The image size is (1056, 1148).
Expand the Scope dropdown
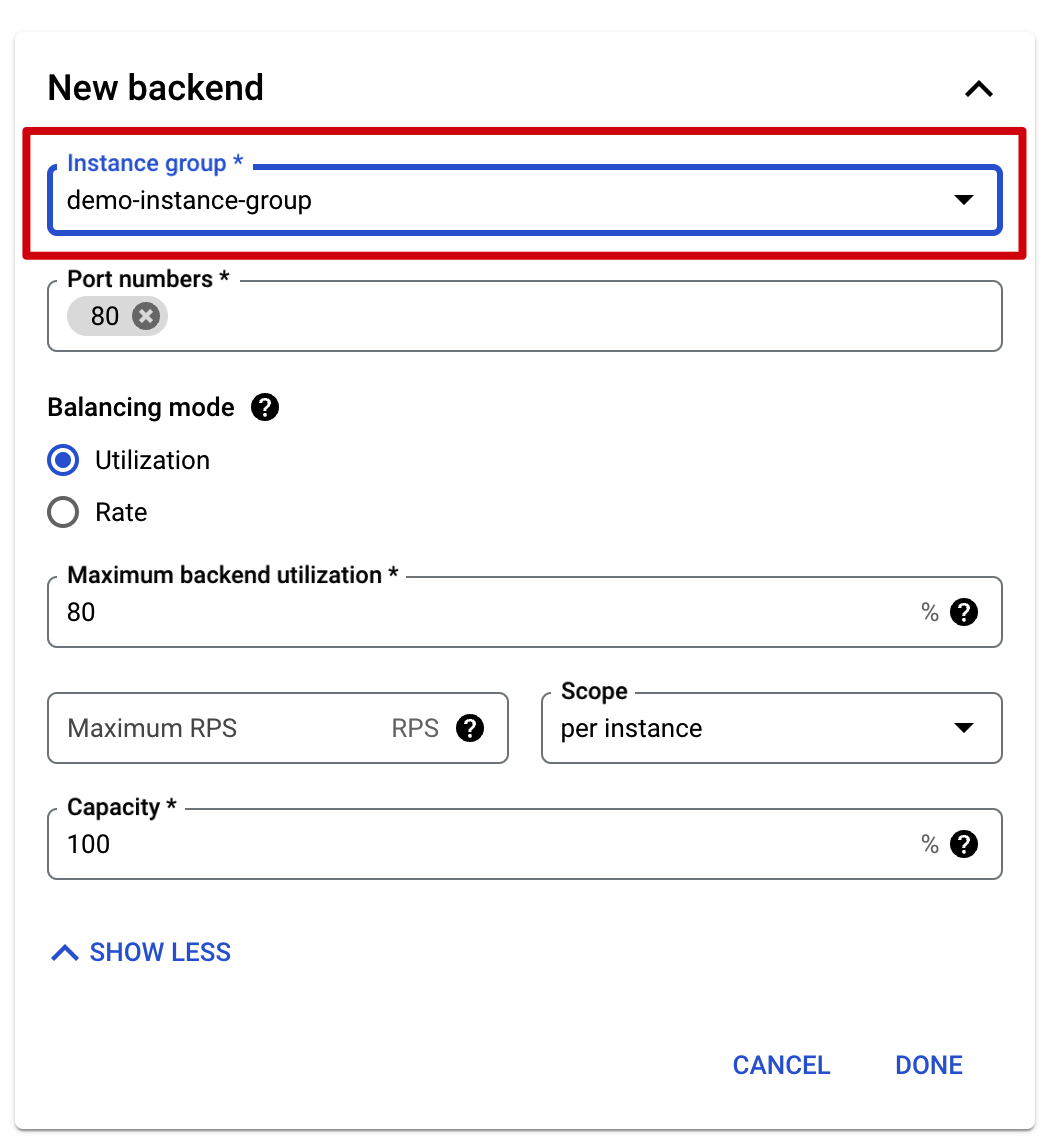[770, 728]
